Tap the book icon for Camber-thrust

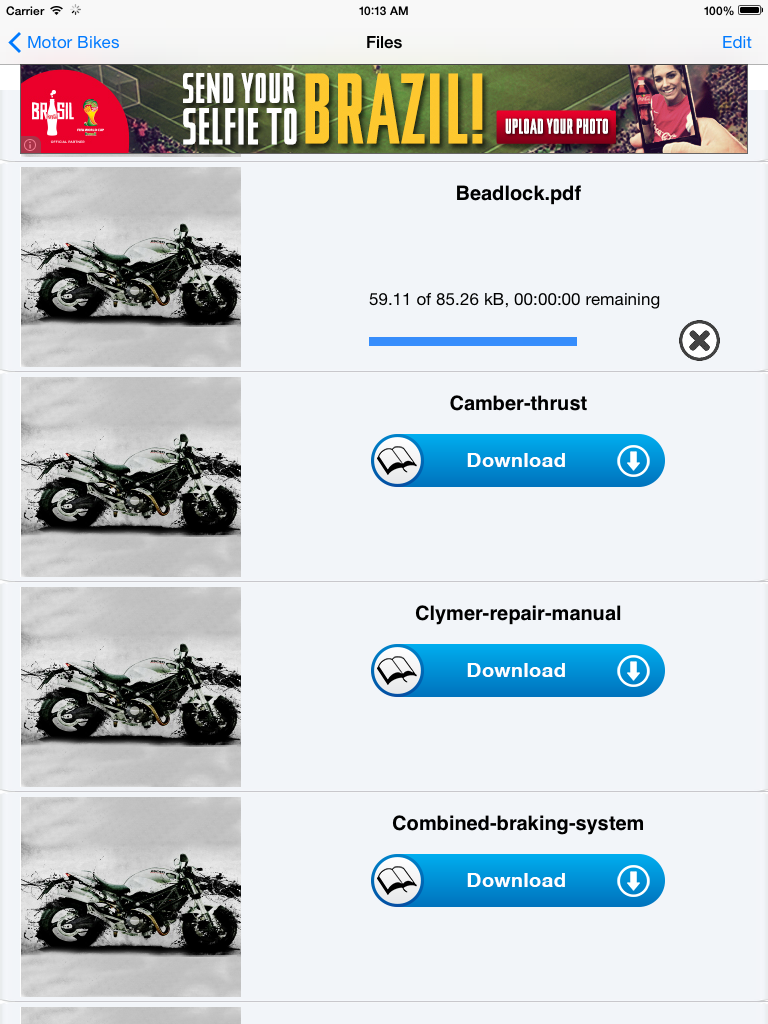[398, 460]
